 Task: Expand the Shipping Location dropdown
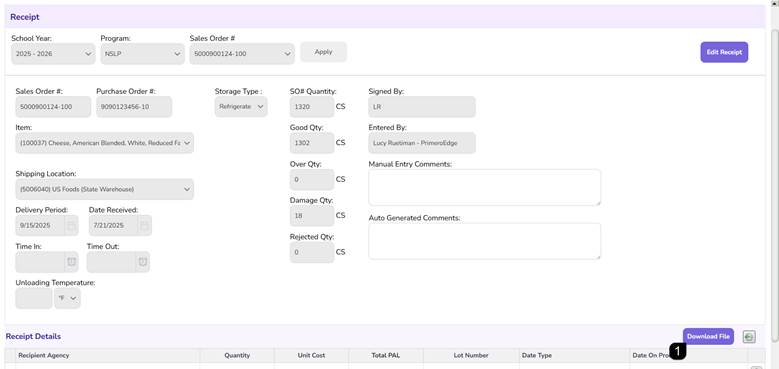coord(105,189)
